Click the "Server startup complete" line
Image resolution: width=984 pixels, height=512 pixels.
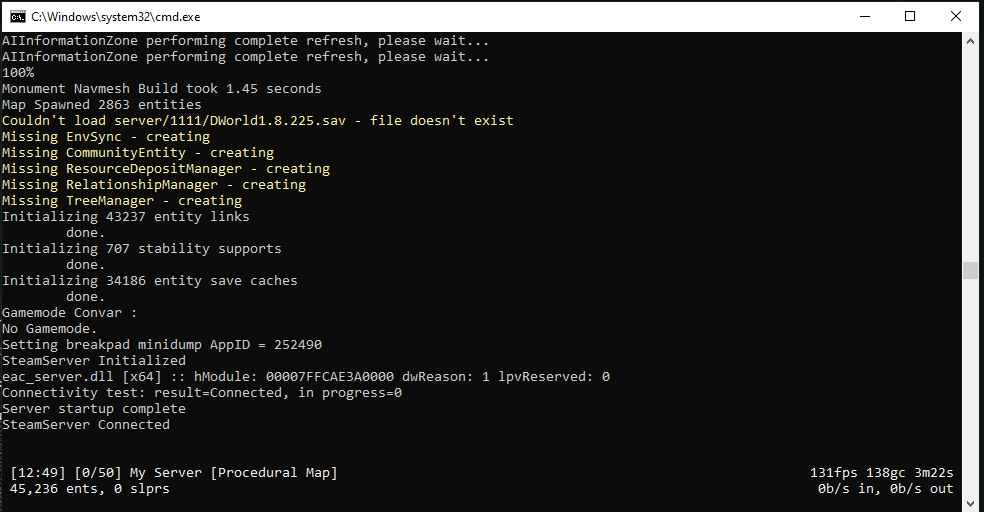(x=86, y=409)
